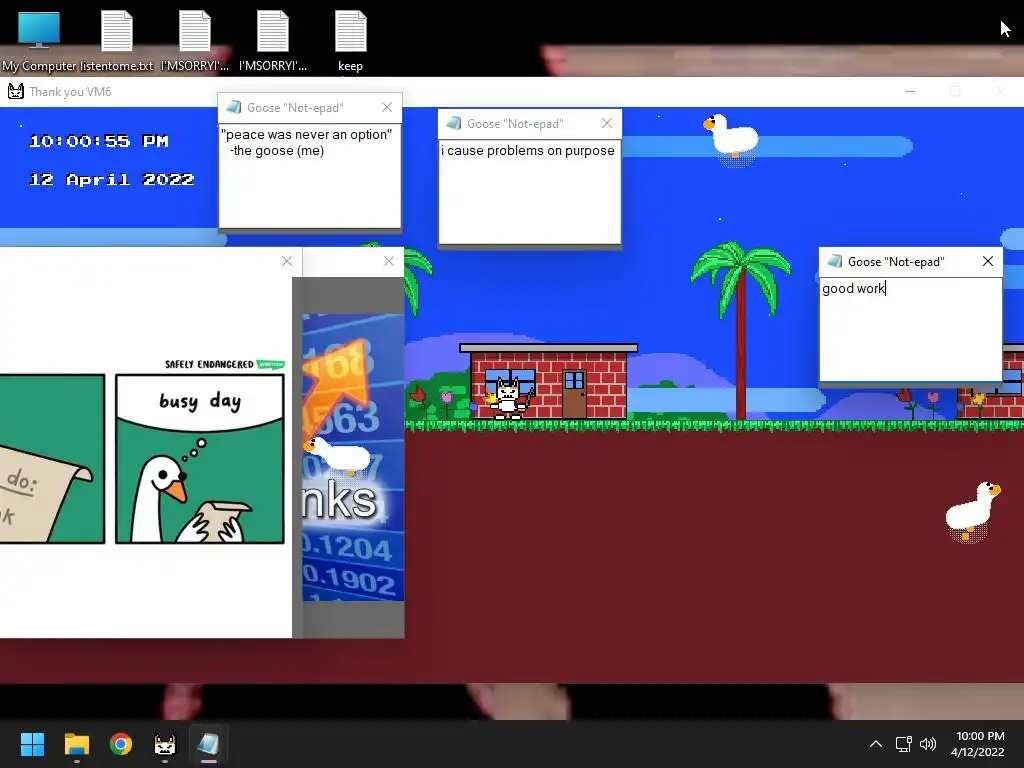Click text area of "peace was never an option" note

(x=310, y=176)
